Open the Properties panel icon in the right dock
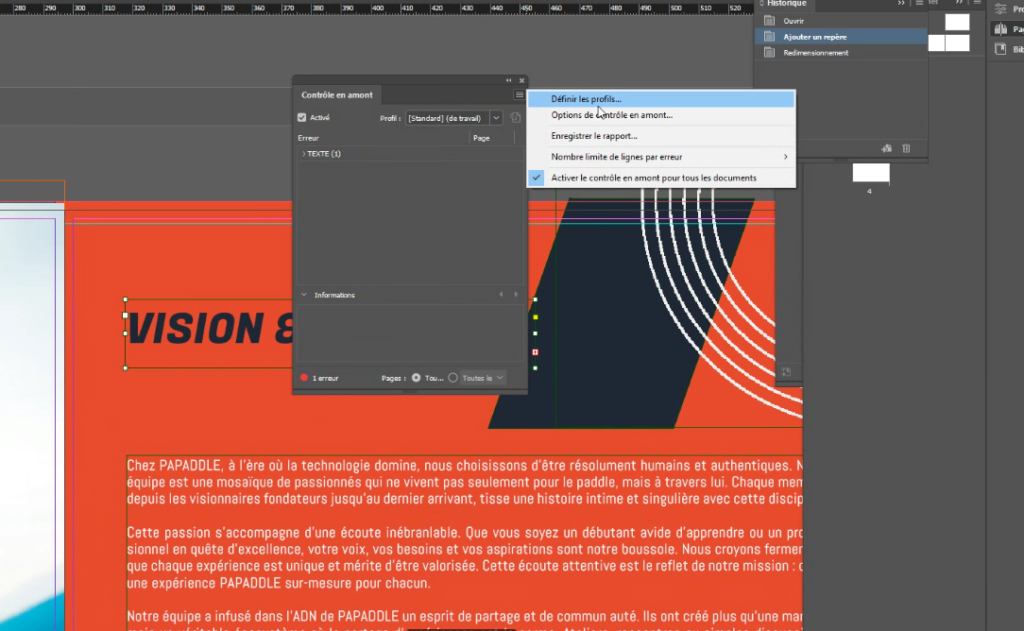The height and width of the screenshot is (631, 1024). (1001, 7)
